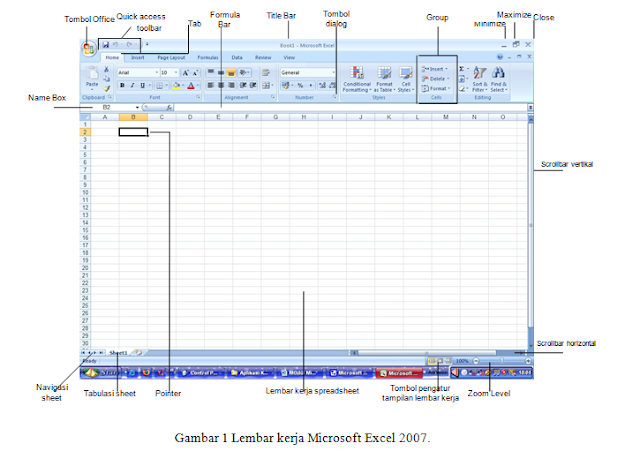The height and width of the screenshot is (451, 640).
Task: Click the Zoom Out minus button
Action: point(476,361)
